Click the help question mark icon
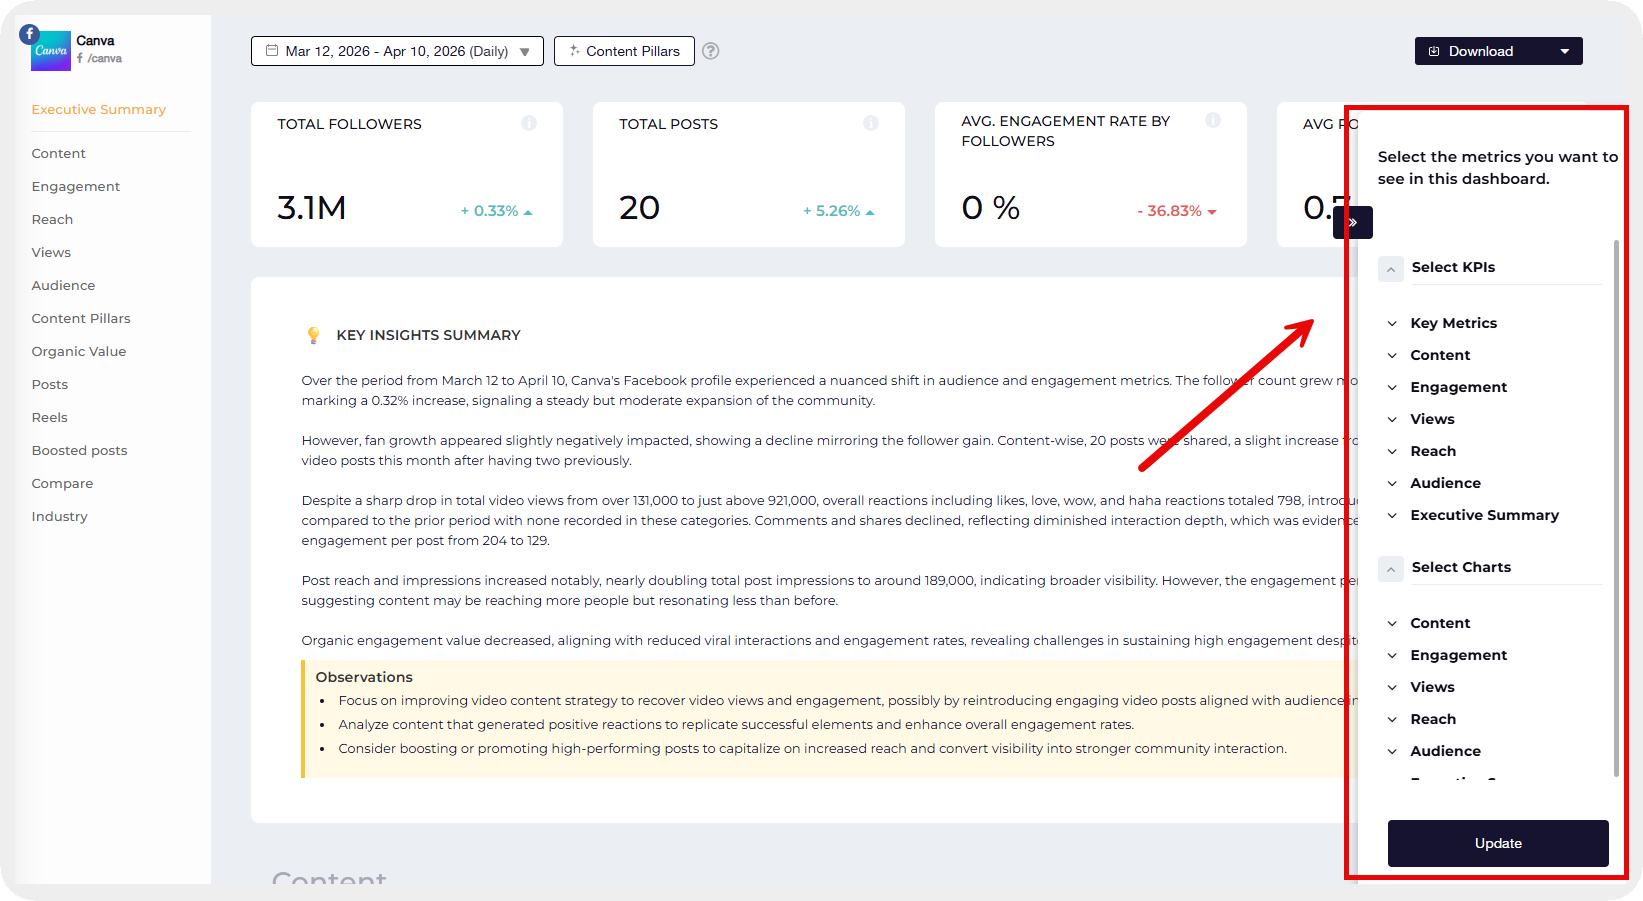Viewport: 1643px width, 901px height. [x=711, y=51]
